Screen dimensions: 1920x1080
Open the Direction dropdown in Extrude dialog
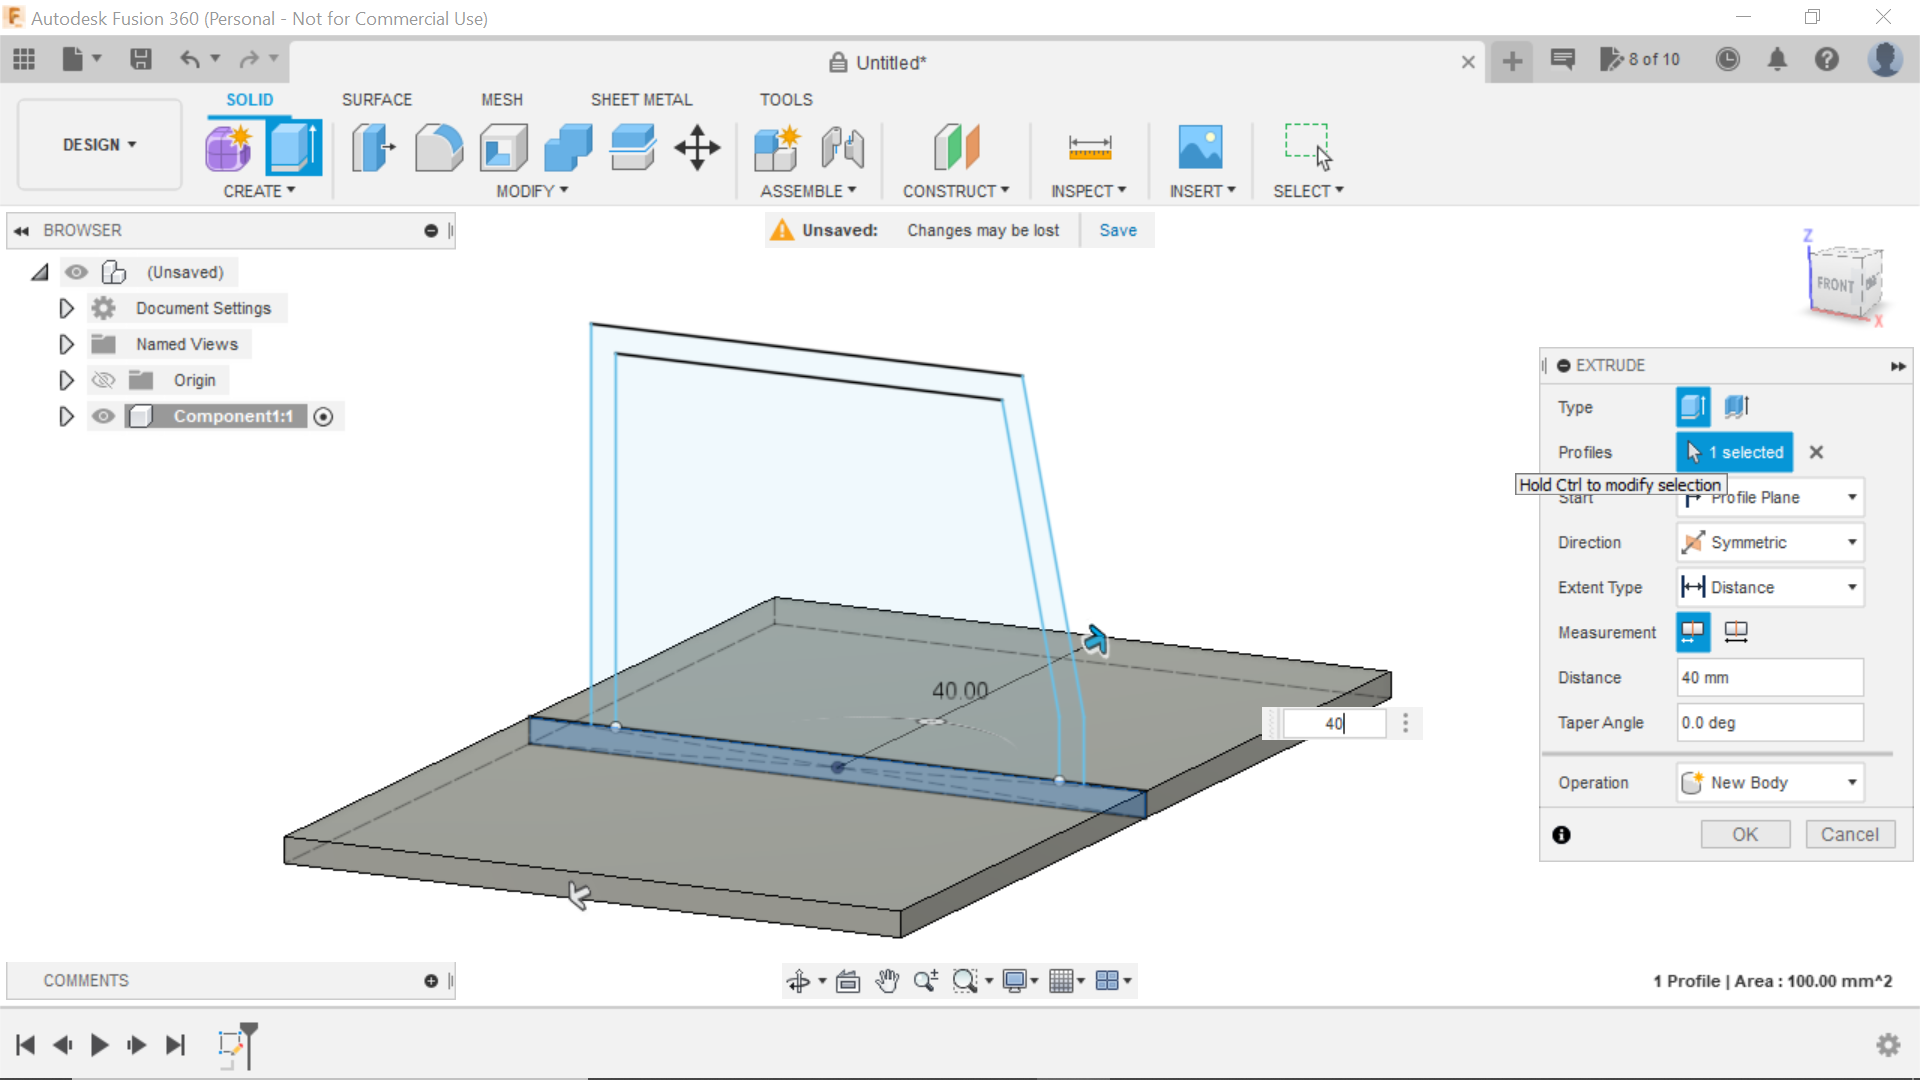1768,541
